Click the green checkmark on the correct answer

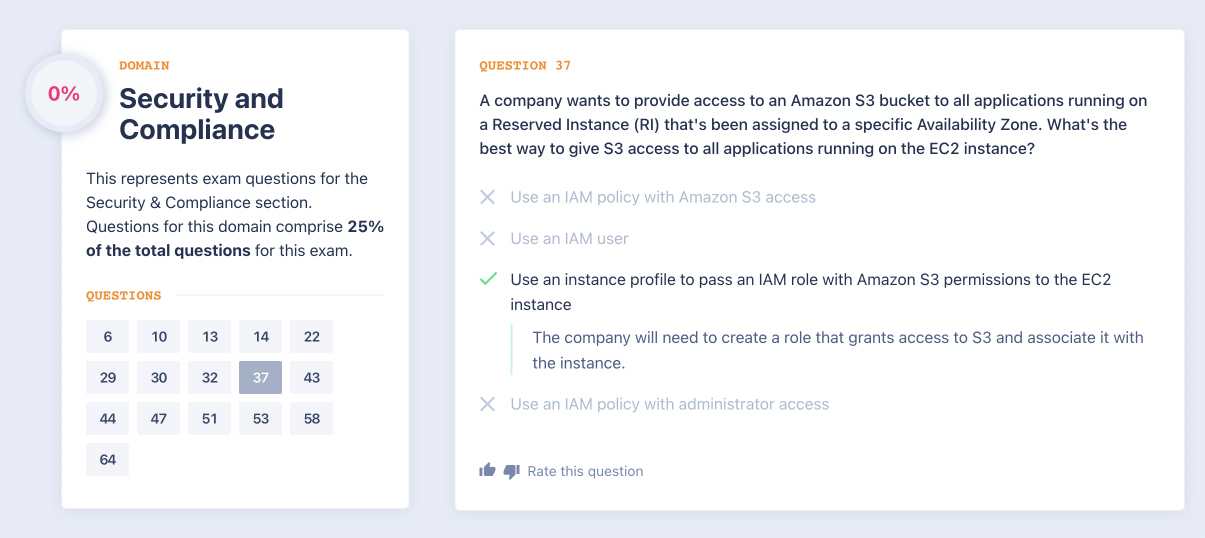click(x=488, y=279)
